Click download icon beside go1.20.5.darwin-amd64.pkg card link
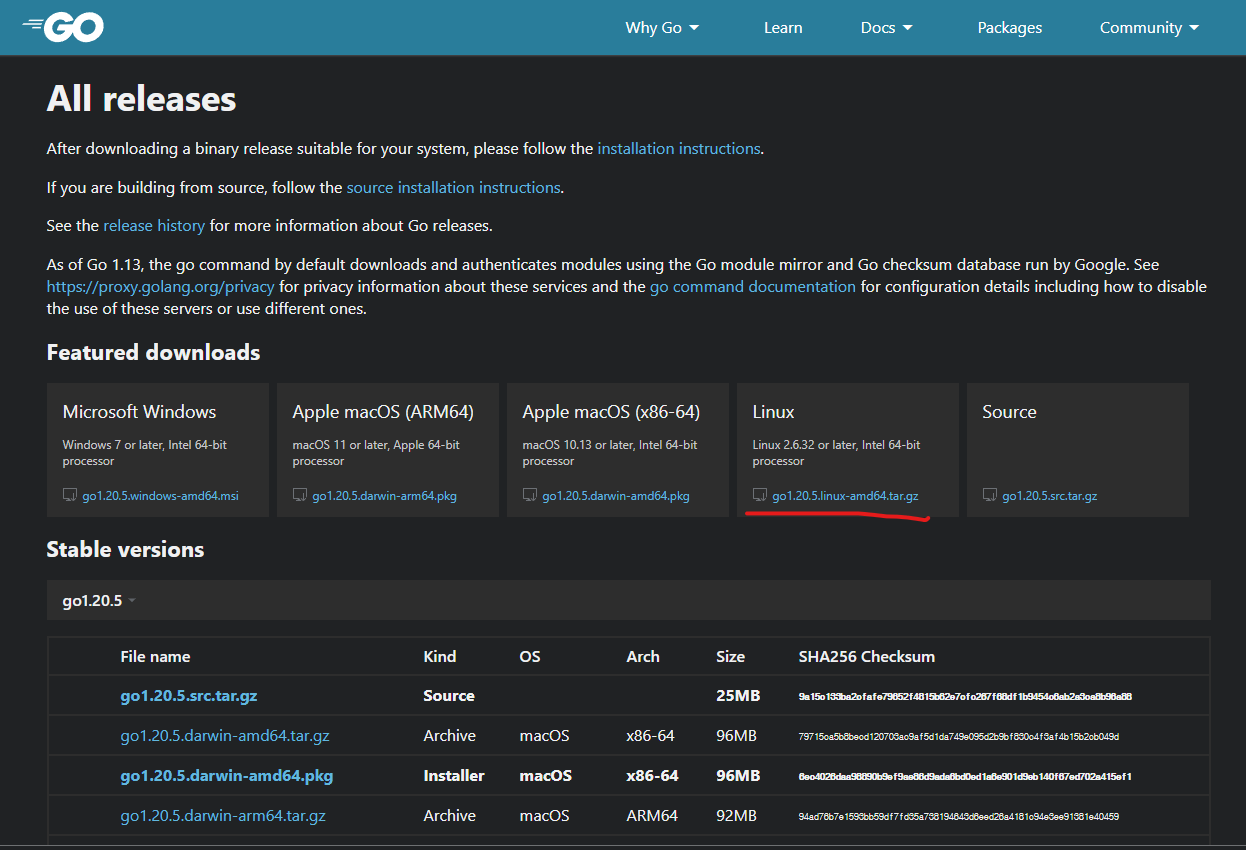 pyautogui.click(x=530, y=495)
